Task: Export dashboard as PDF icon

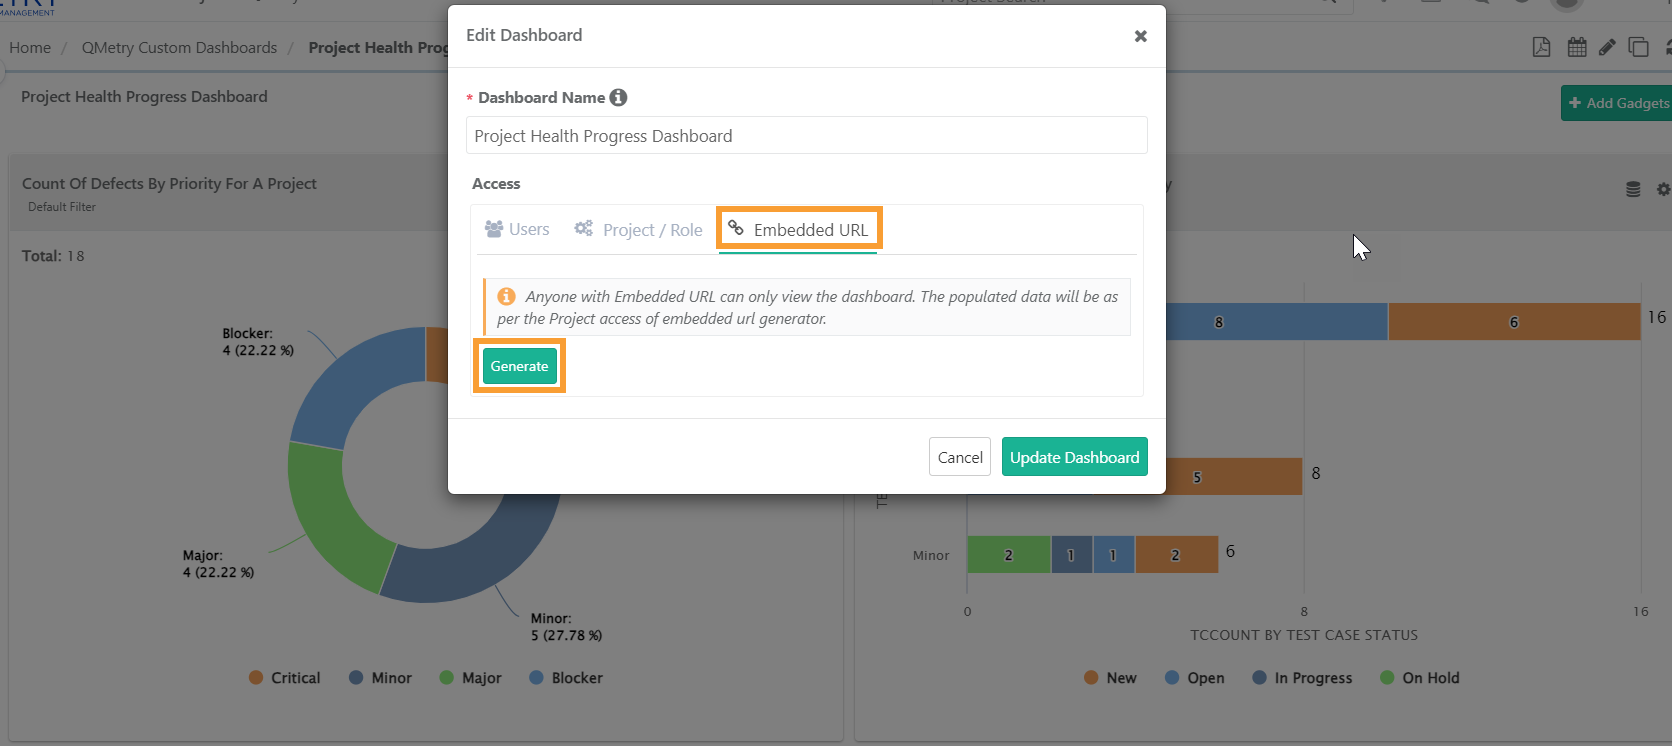Action: (1541, 47)
